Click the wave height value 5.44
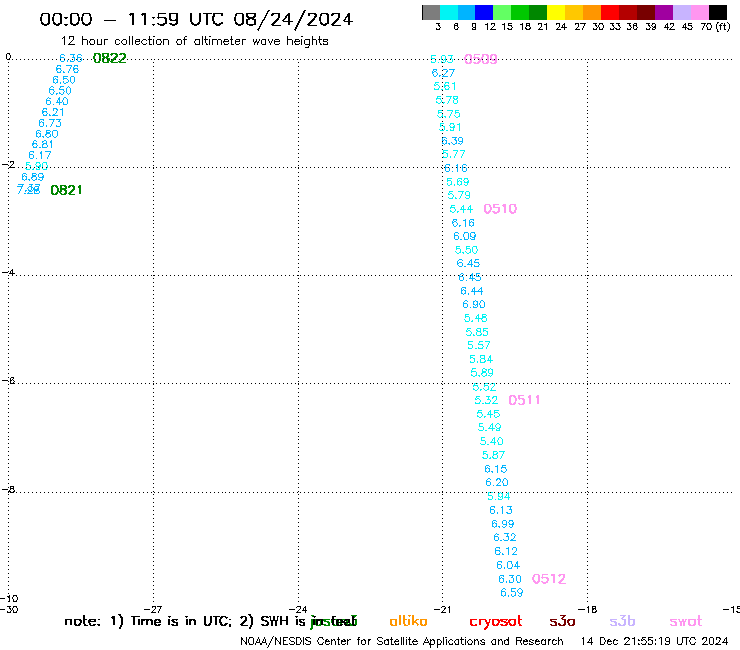 coord(461,209)
